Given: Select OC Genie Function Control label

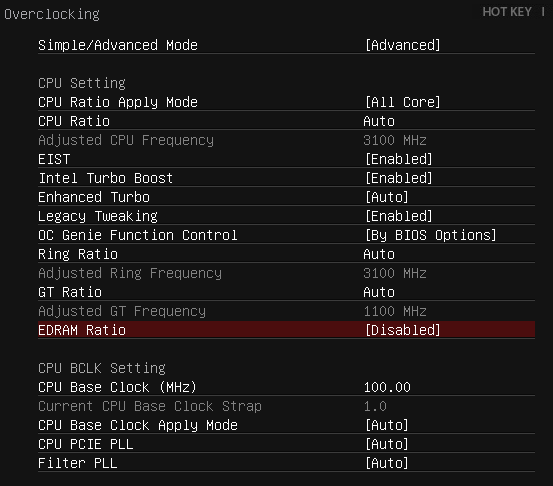Looking at the screenshot, I should pos(138,236).
